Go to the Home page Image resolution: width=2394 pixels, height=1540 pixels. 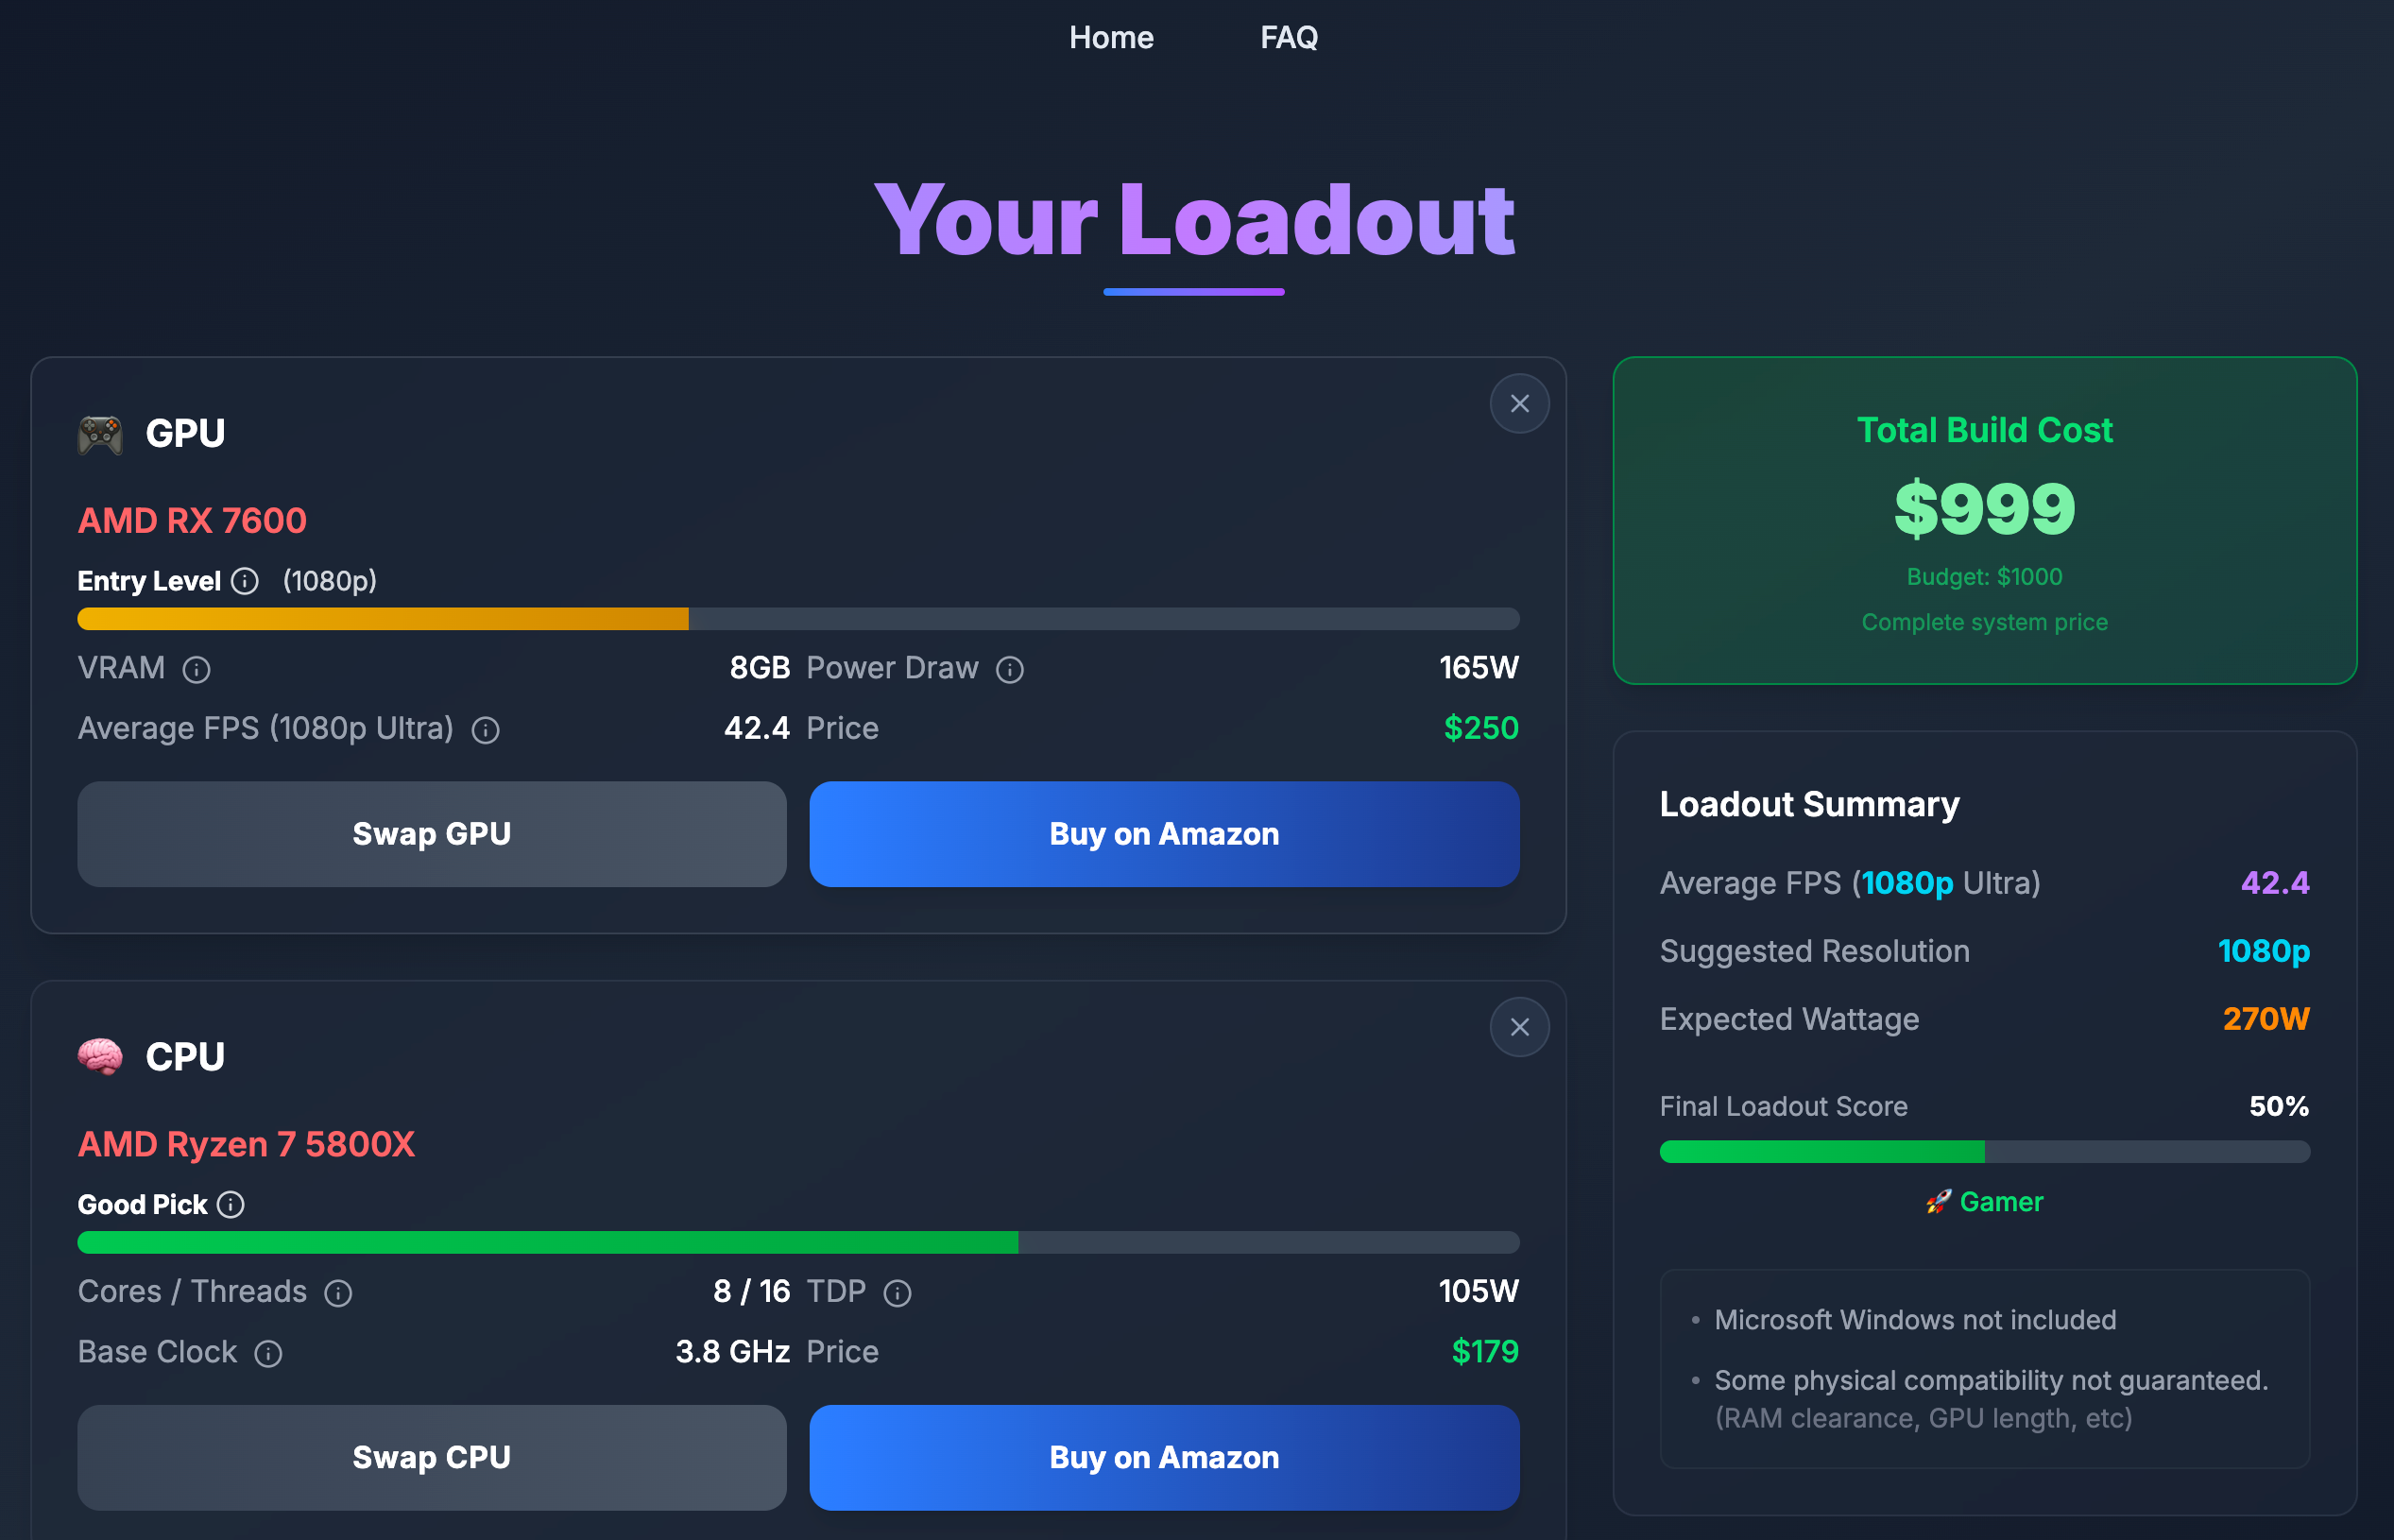(1110, 38)
